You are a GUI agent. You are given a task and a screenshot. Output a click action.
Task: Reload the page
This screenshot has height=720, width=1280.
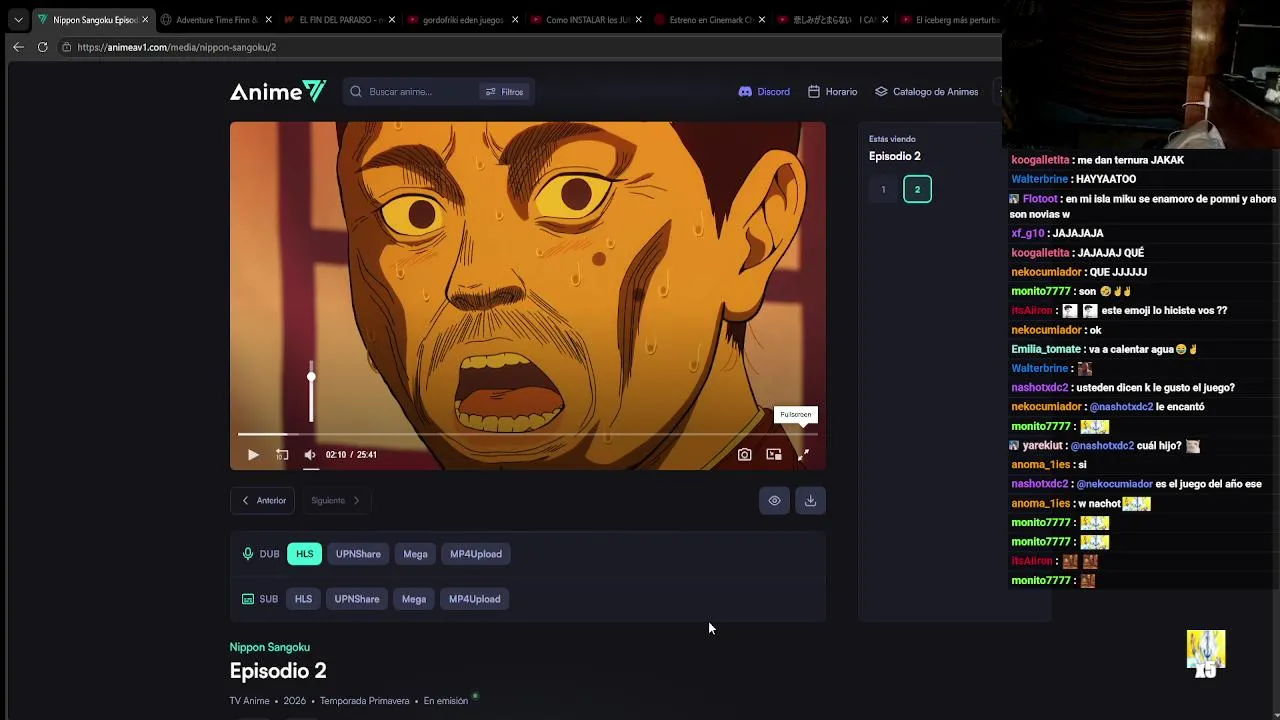click(x=42, y=47)
